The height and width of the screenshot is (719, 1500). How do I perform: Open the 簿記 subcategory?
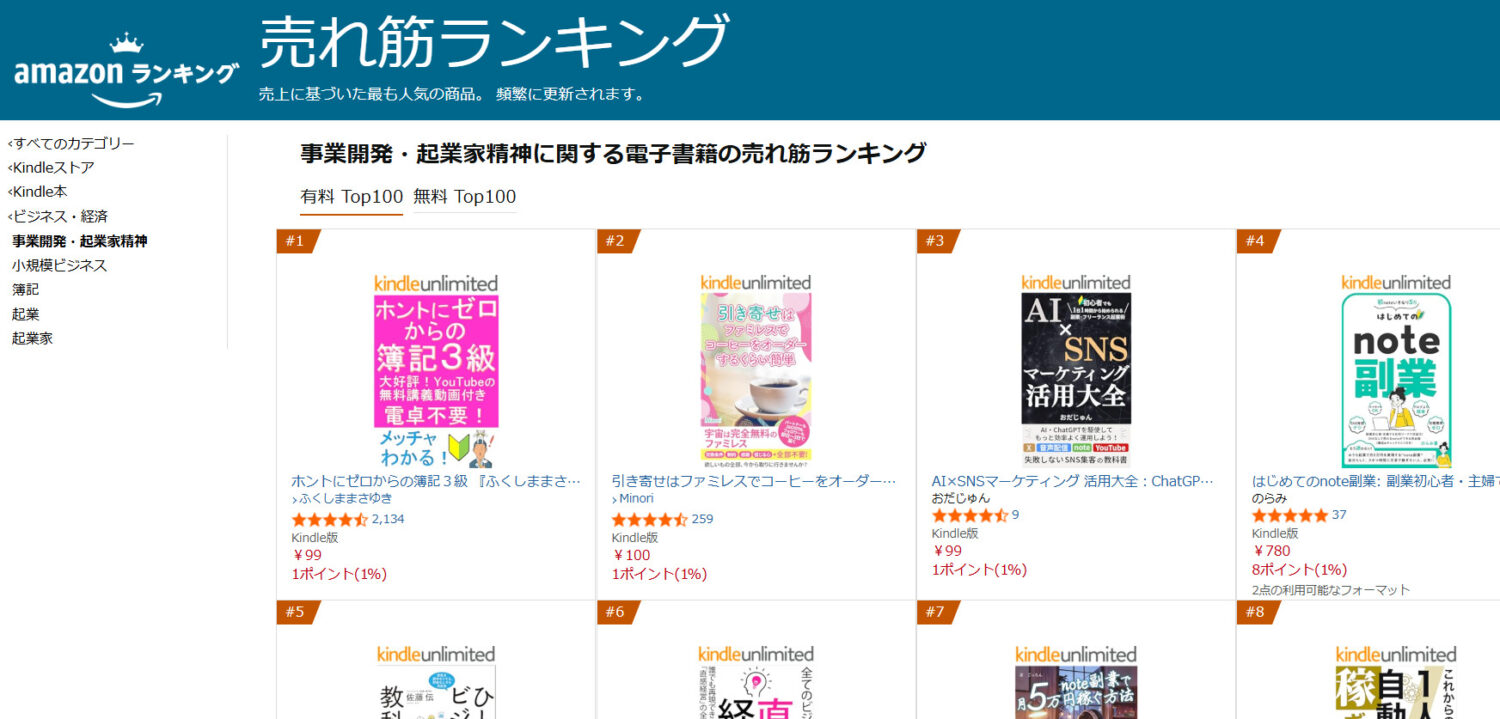click(x=26, y=289)
